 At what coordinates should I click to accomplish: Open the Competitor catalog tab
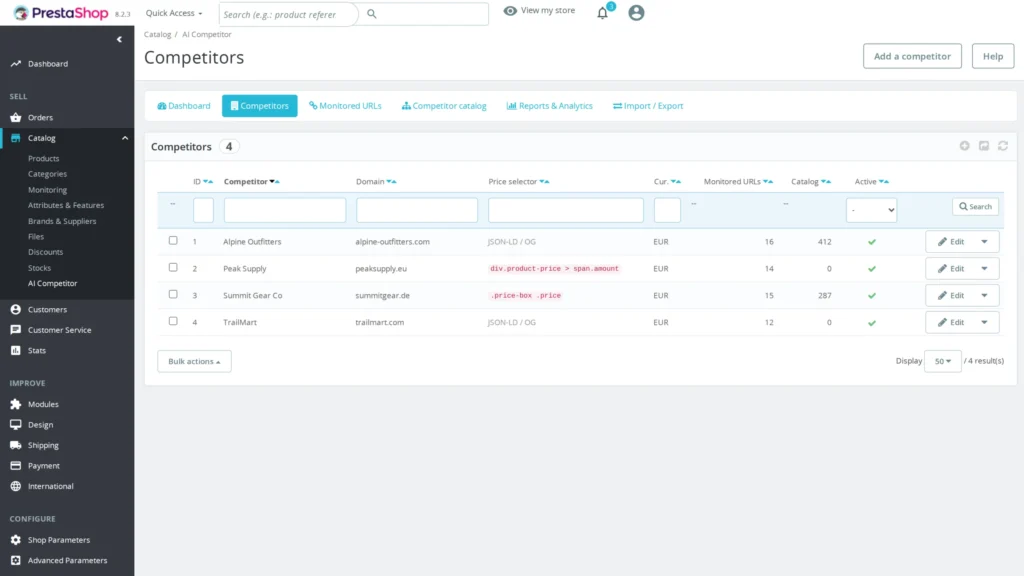tap(444, 106)
